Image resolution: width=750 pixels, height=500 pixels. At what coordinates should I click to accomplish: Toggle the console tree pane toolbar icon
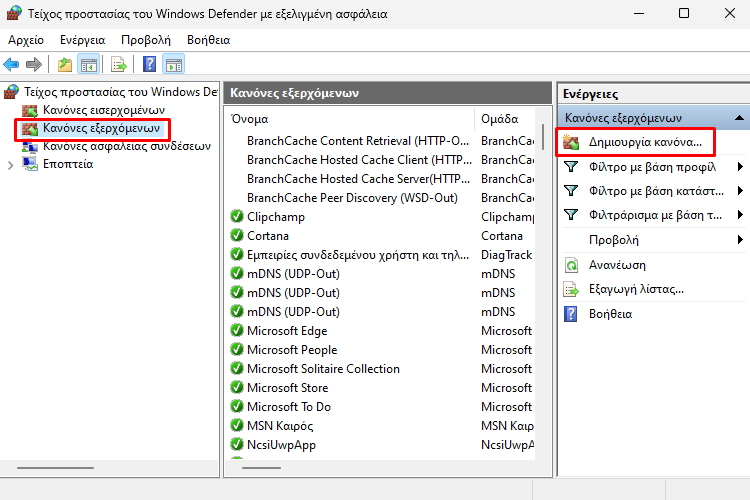tap(88, 64)
